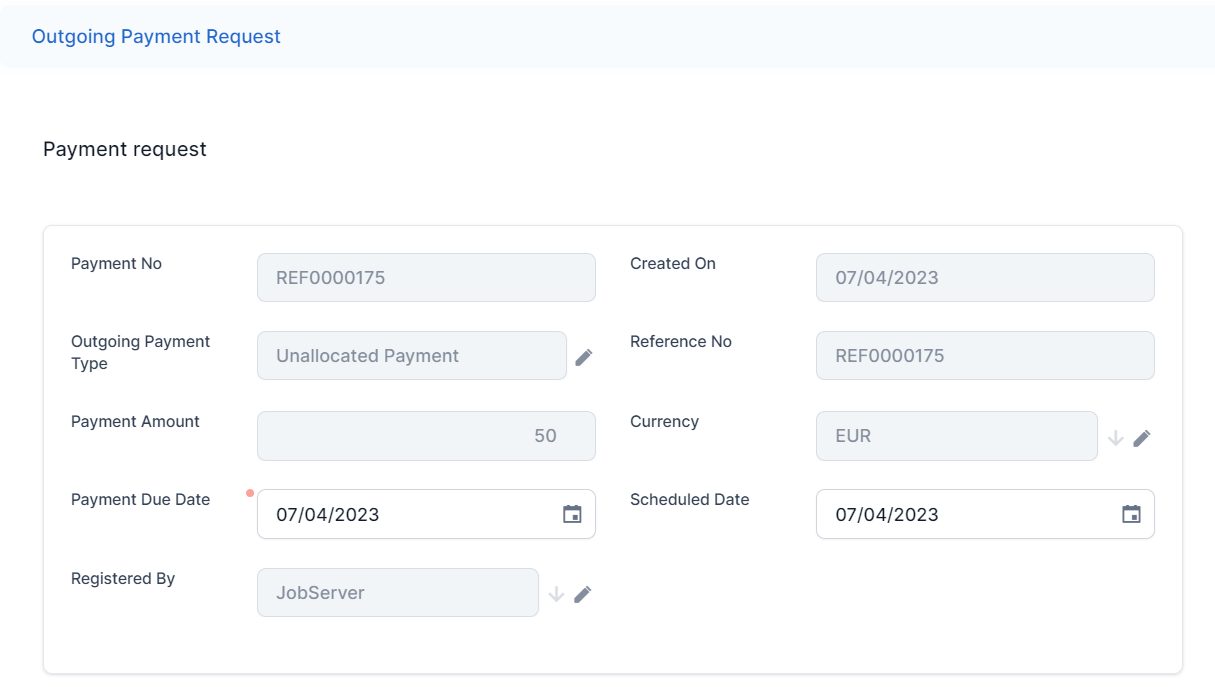
Task: Focus the Payment Amount field
Action: pos(426,436)
